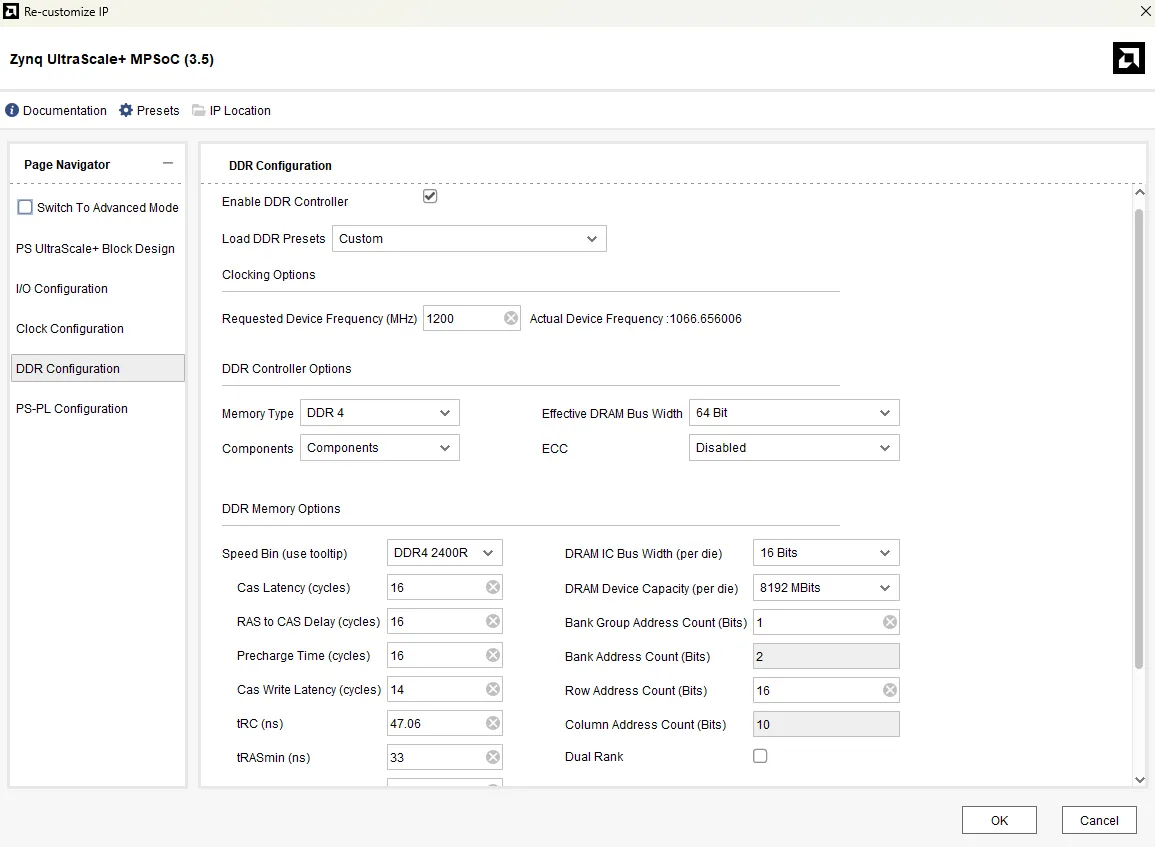Clear the tRC (ns) value
The height and width of the screenshot is (847, 1155).
point(493,723)
